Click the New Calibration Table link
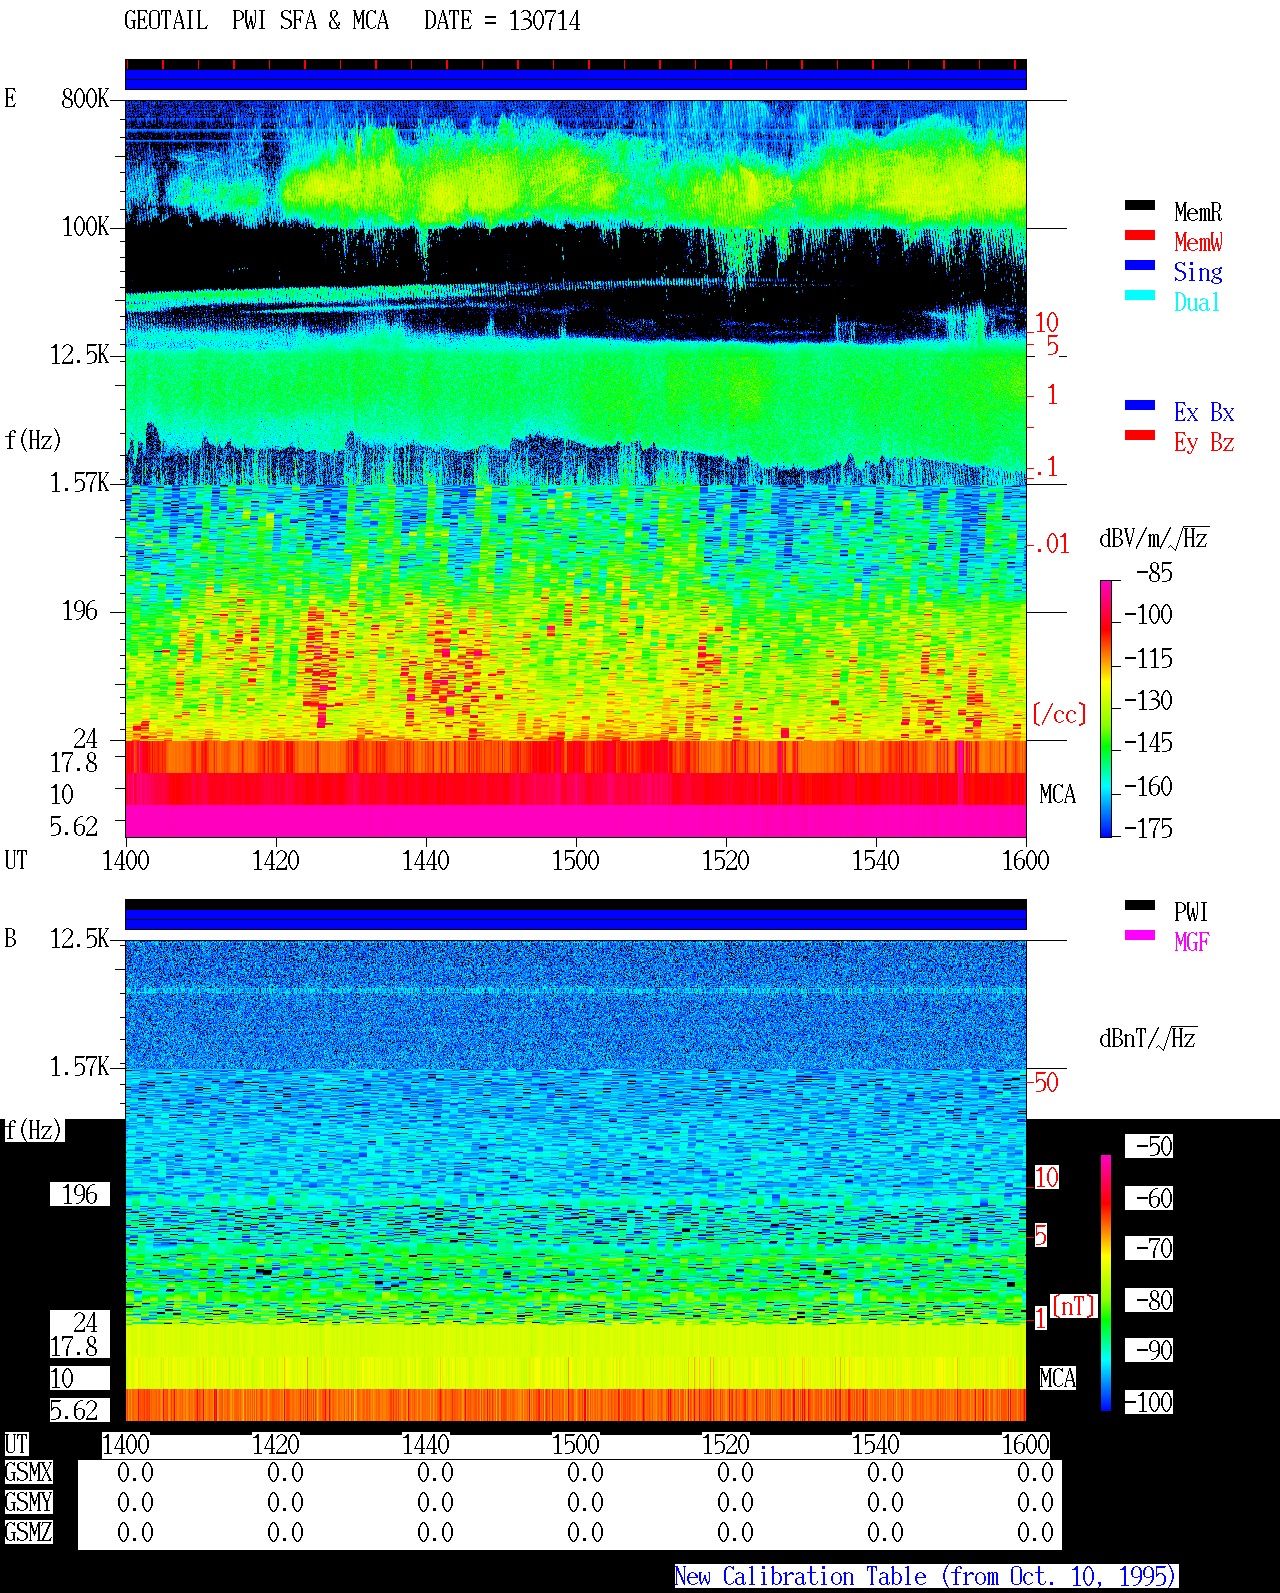1280x1593 pixels. tap(925, 1577)
